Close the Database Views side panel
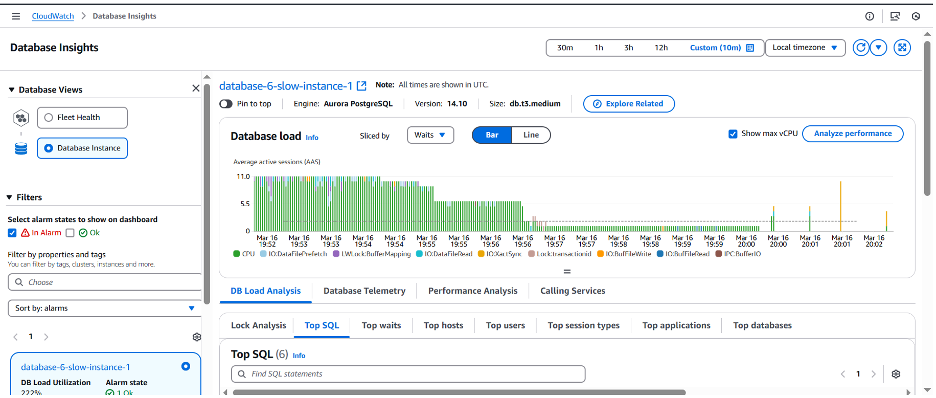The width and height of the screenshot is (936, 398). click(196, 88)
